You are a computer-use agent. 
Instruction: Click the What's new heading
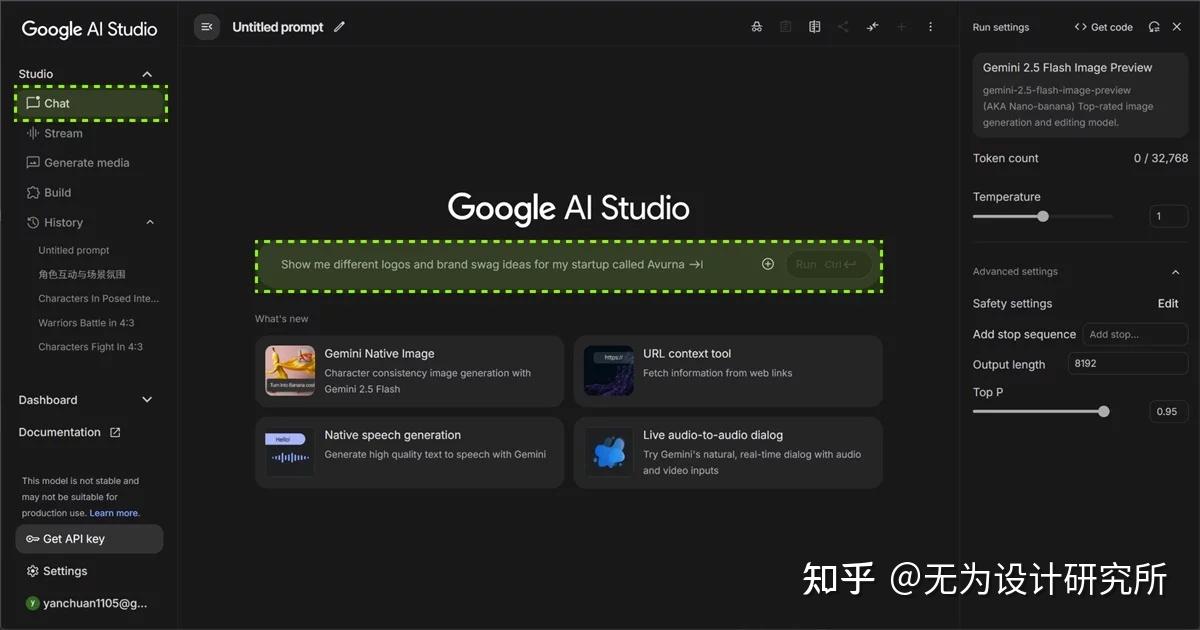pyautogui.click(x=282, y=319)
